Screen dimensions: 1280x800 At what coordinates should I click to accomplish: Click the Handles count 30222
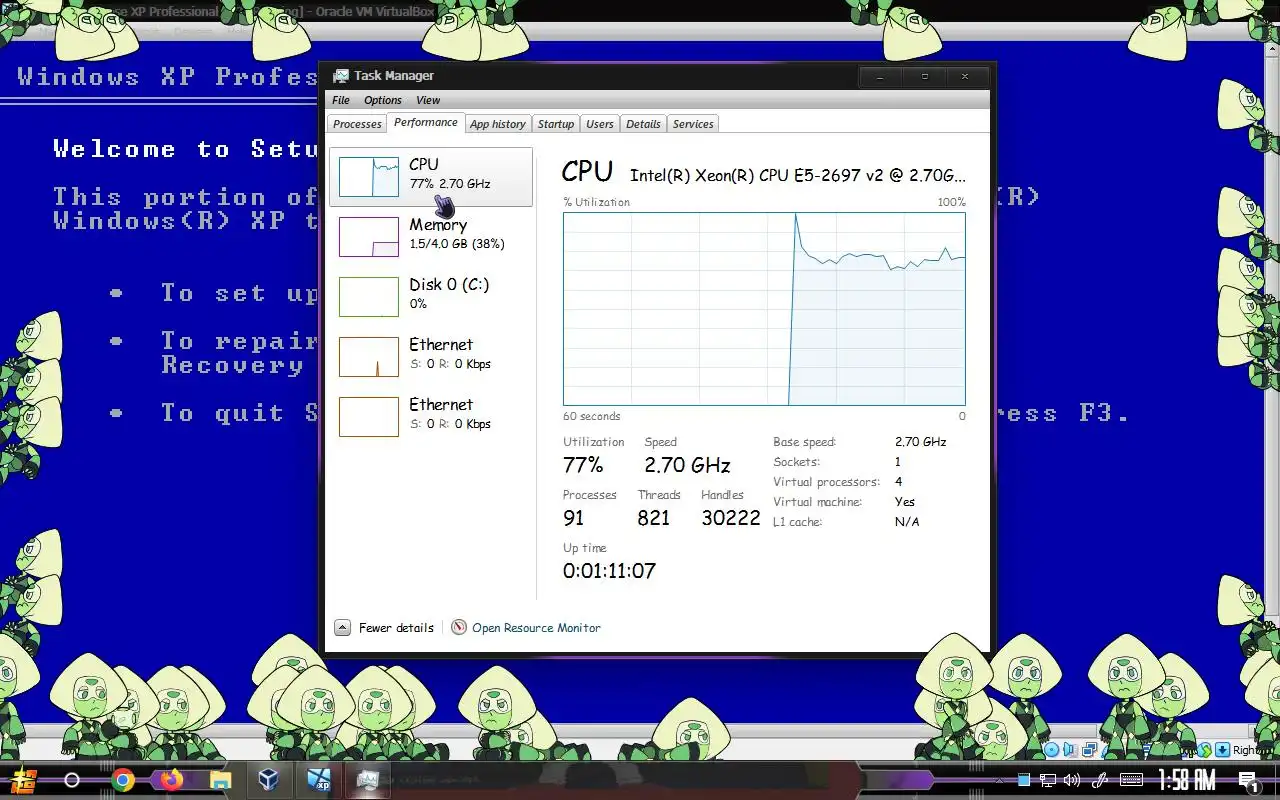pyautogui.click(x=731, y=518)
